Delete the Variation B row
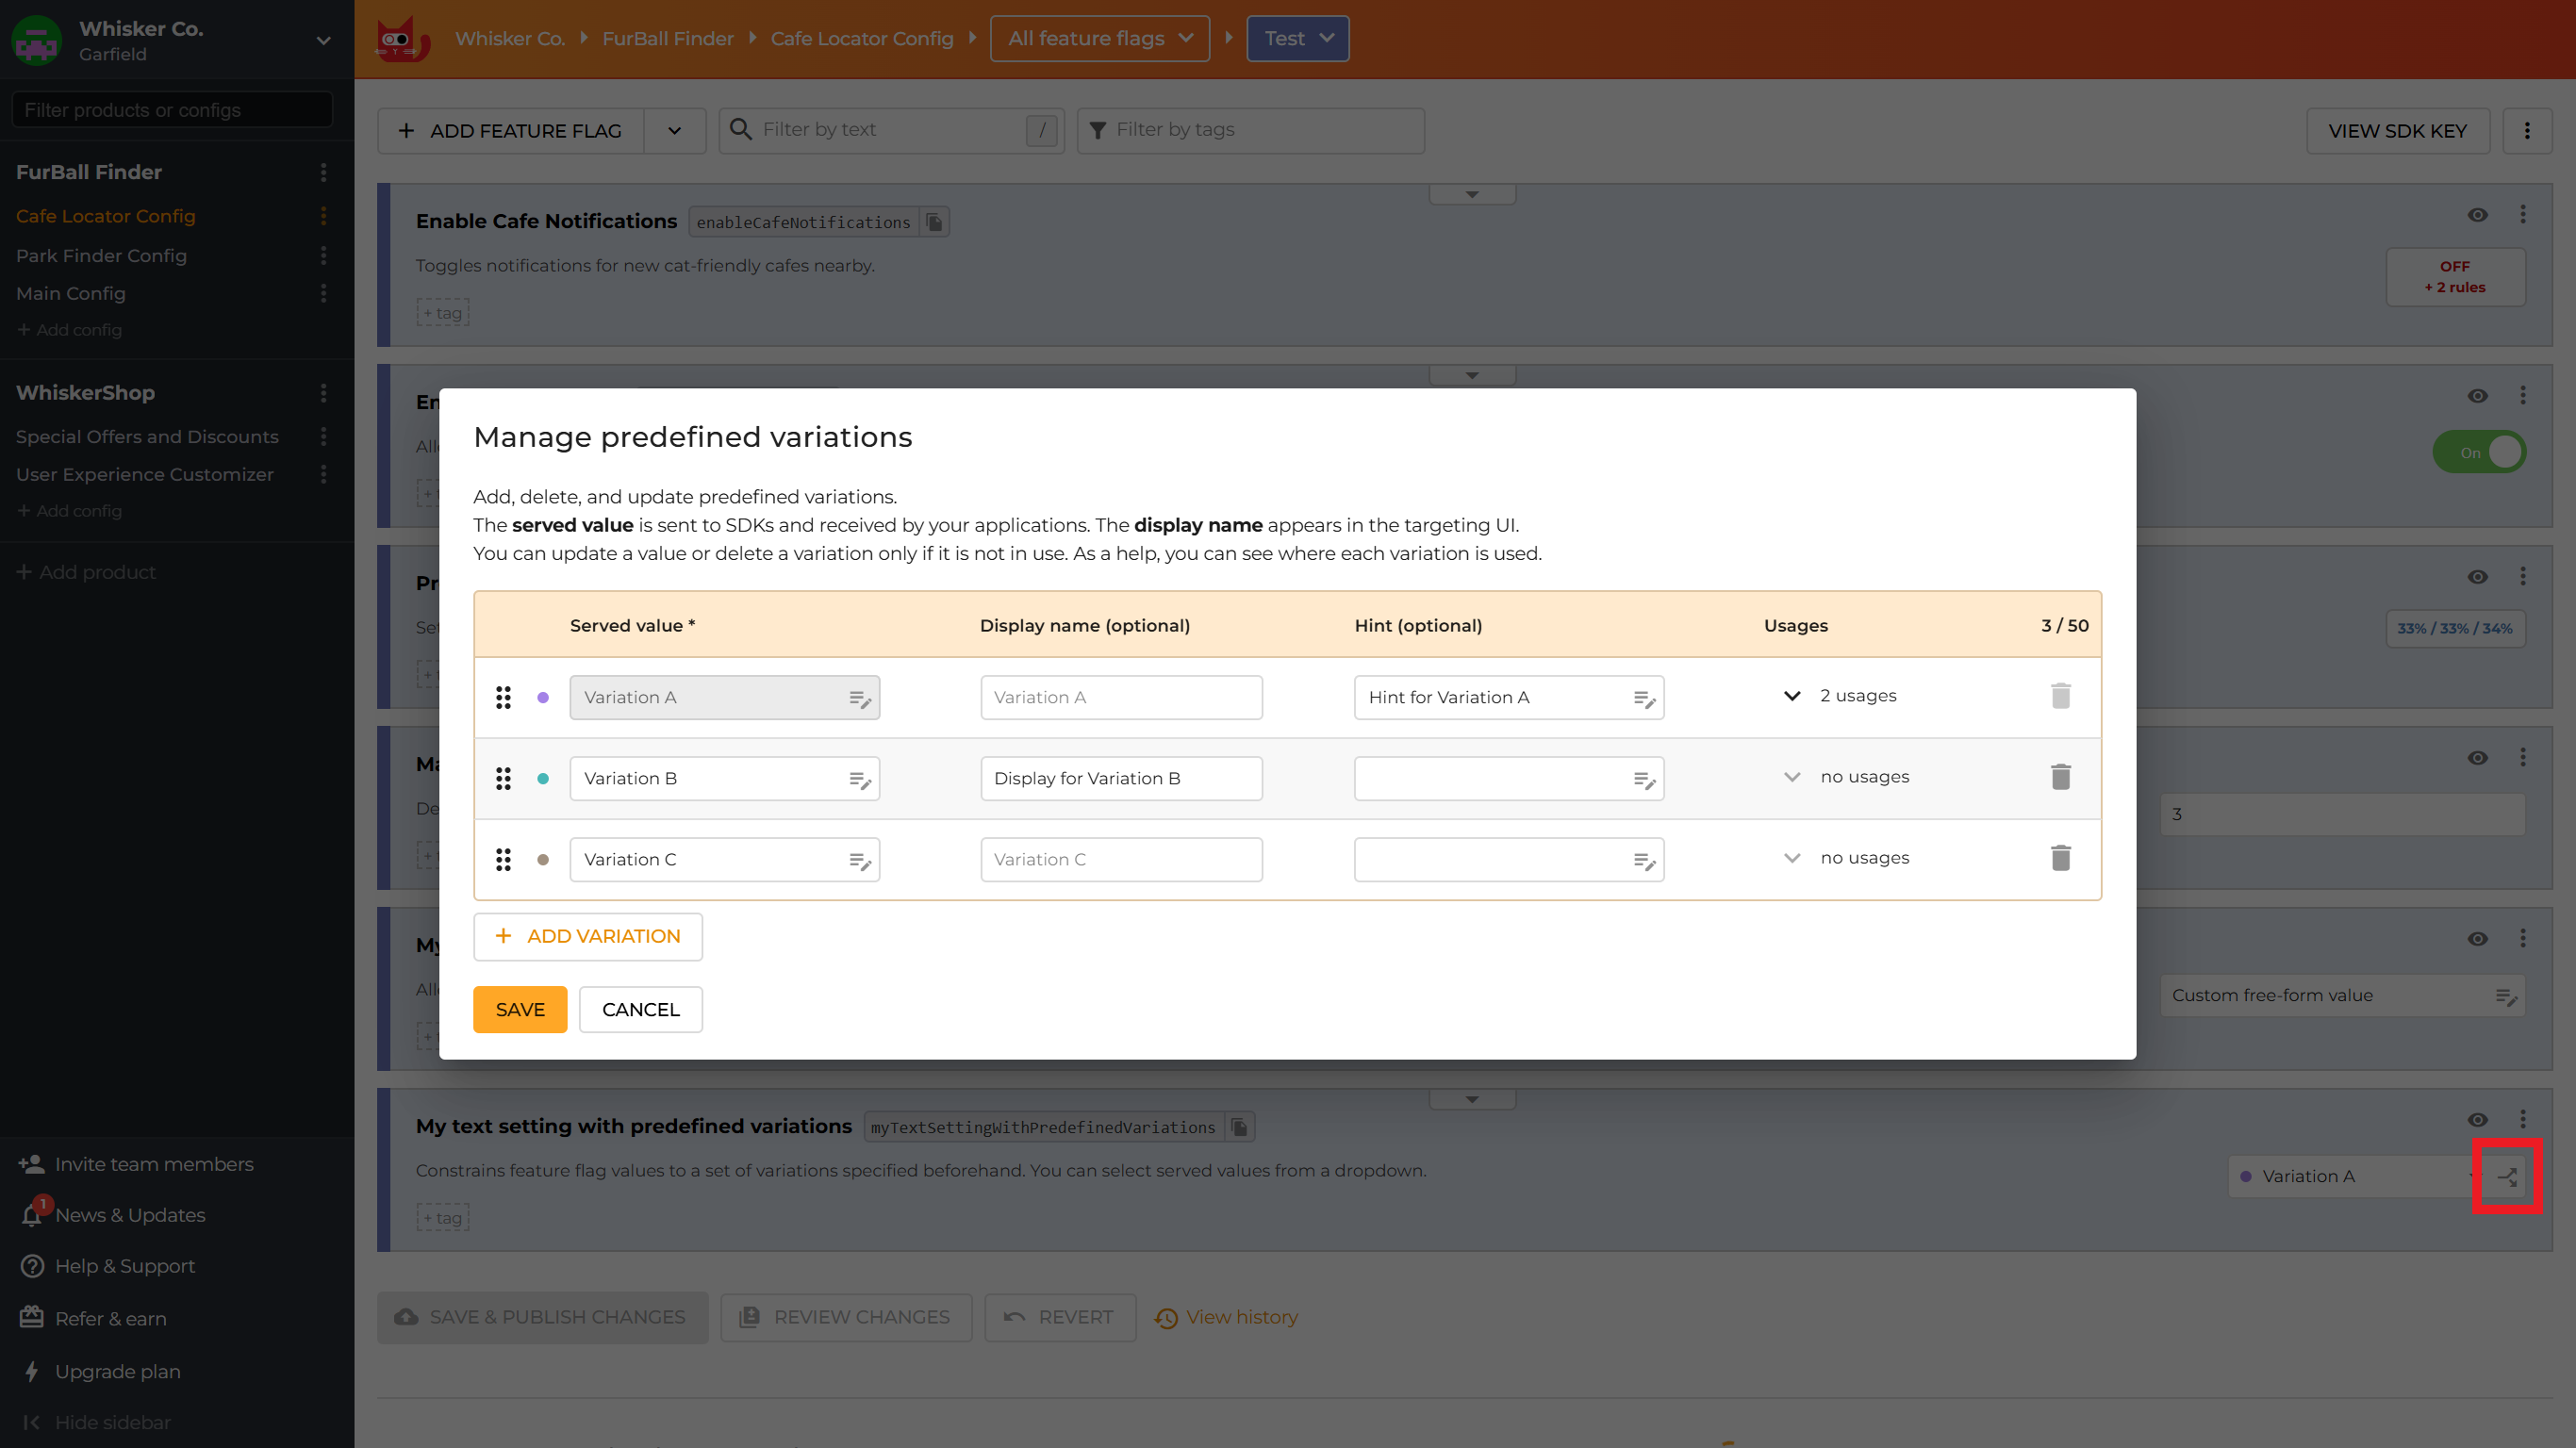The width and height of the screenshot is (2576, 1448). (2060, 777)
